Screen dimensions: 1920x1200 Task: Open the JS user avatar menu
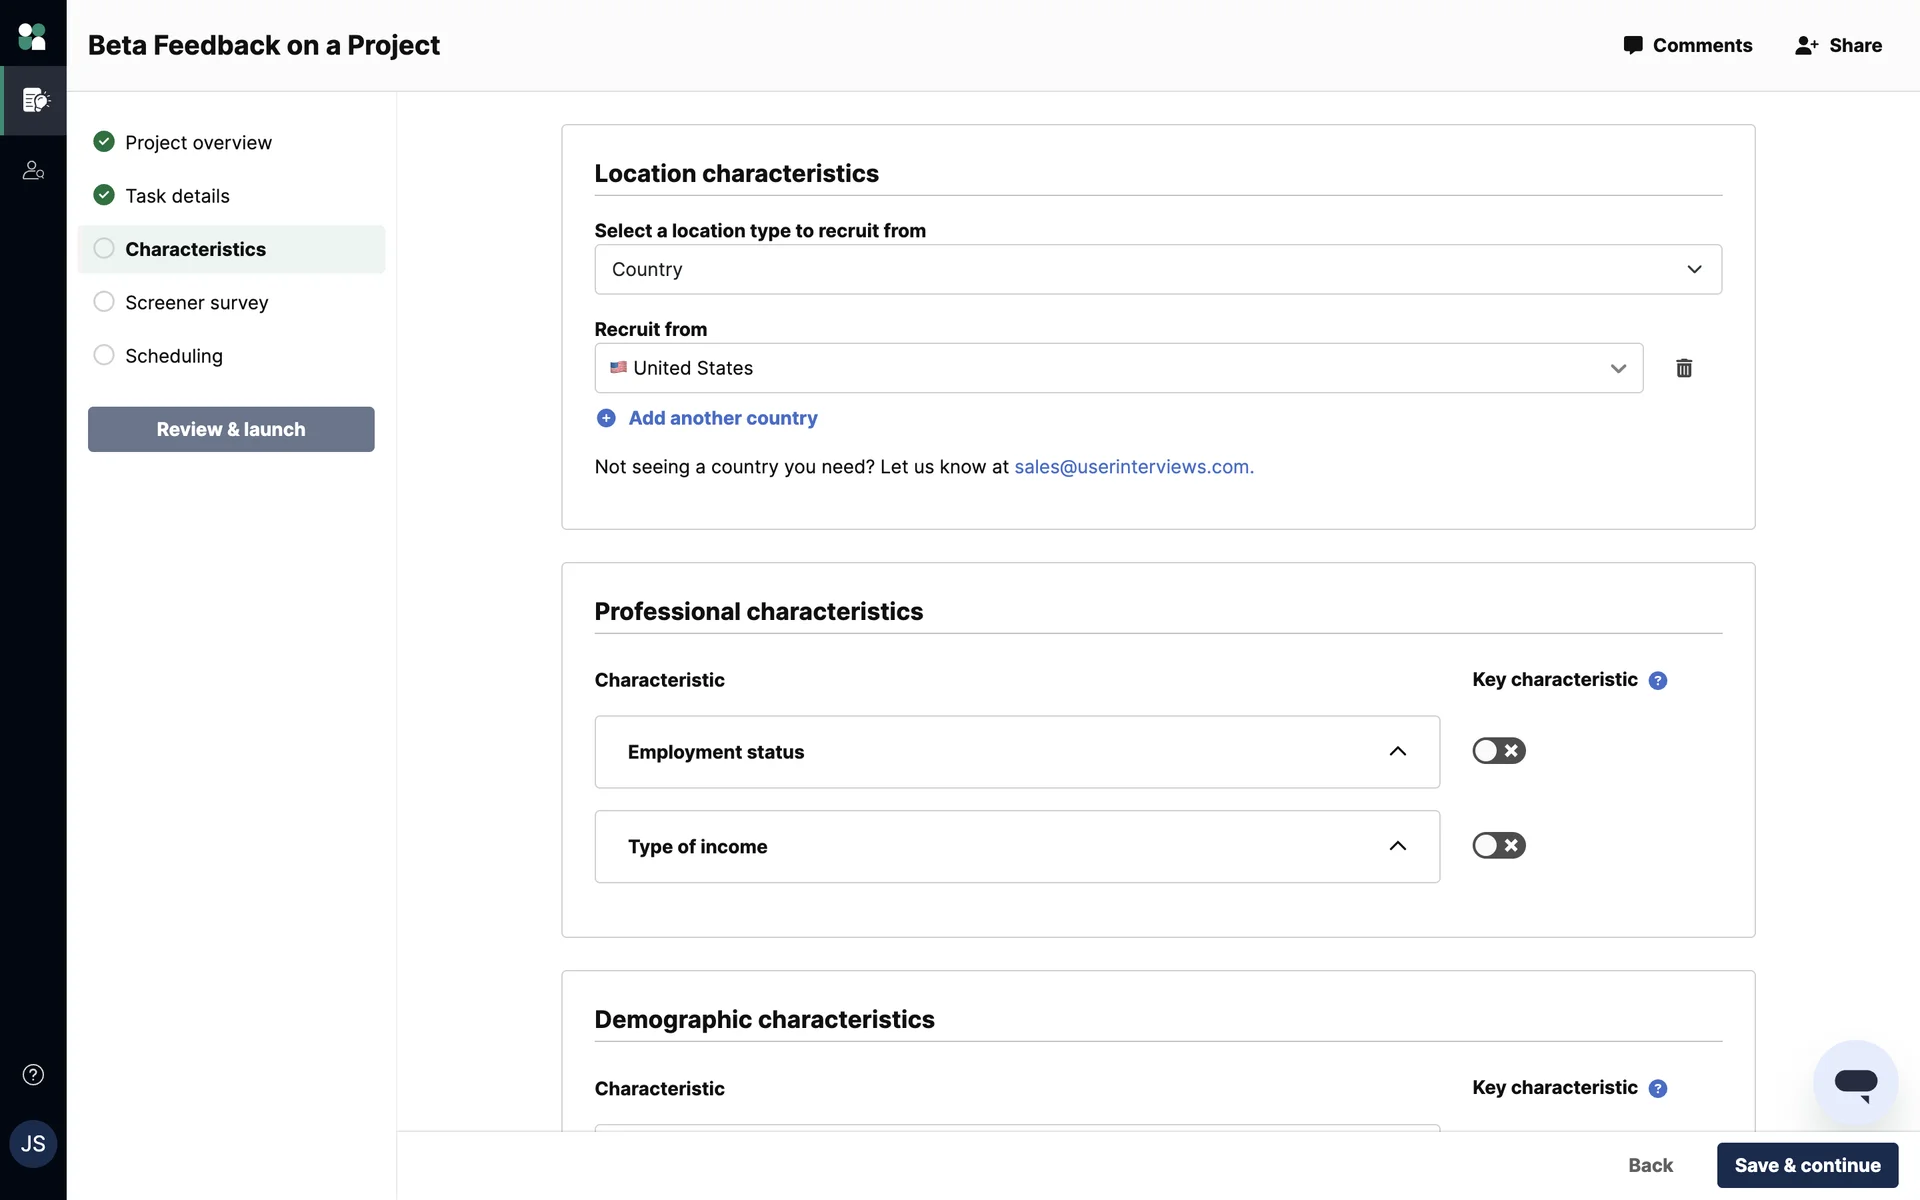tap(33, 1144)
